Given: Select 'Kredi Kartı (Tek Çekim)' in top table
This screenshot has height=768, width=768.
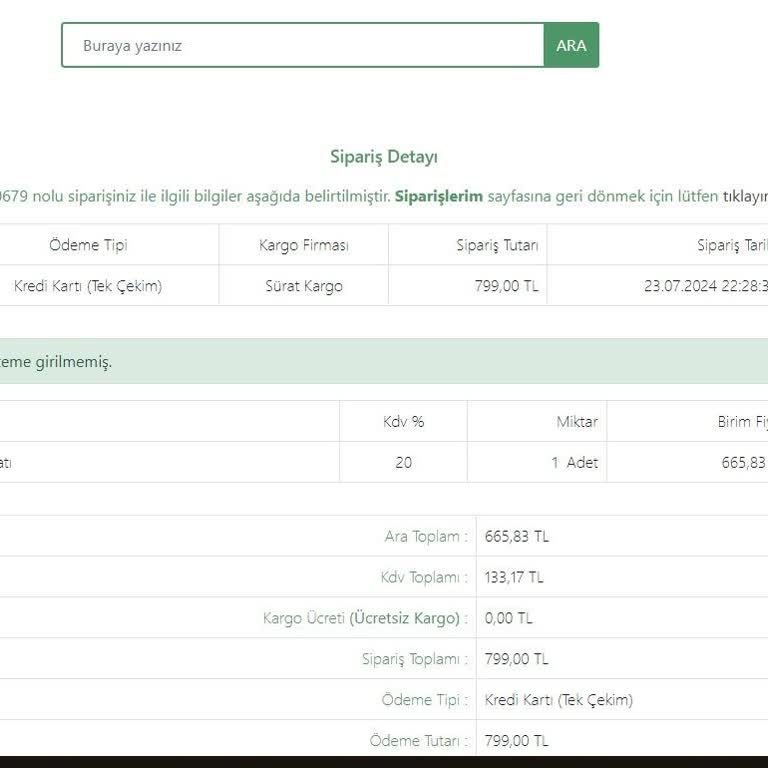Looking at the screenshot, I should click(x=88, y=286).
